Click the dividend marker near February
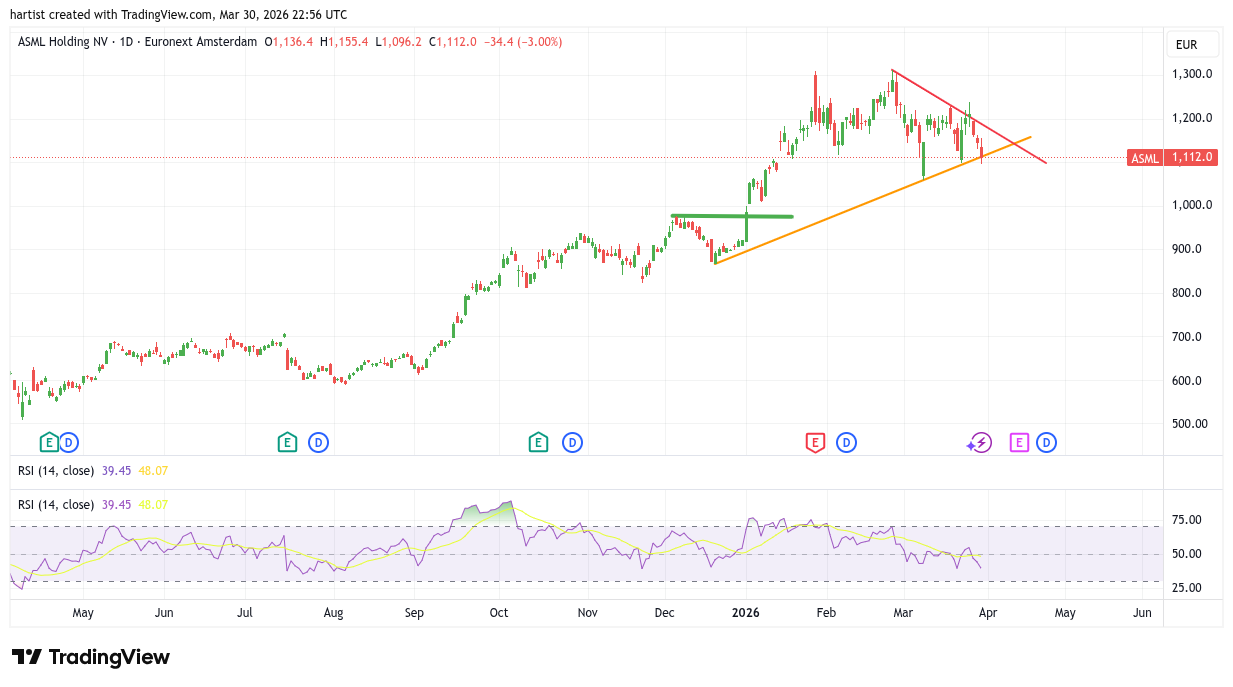 point(846,442)
